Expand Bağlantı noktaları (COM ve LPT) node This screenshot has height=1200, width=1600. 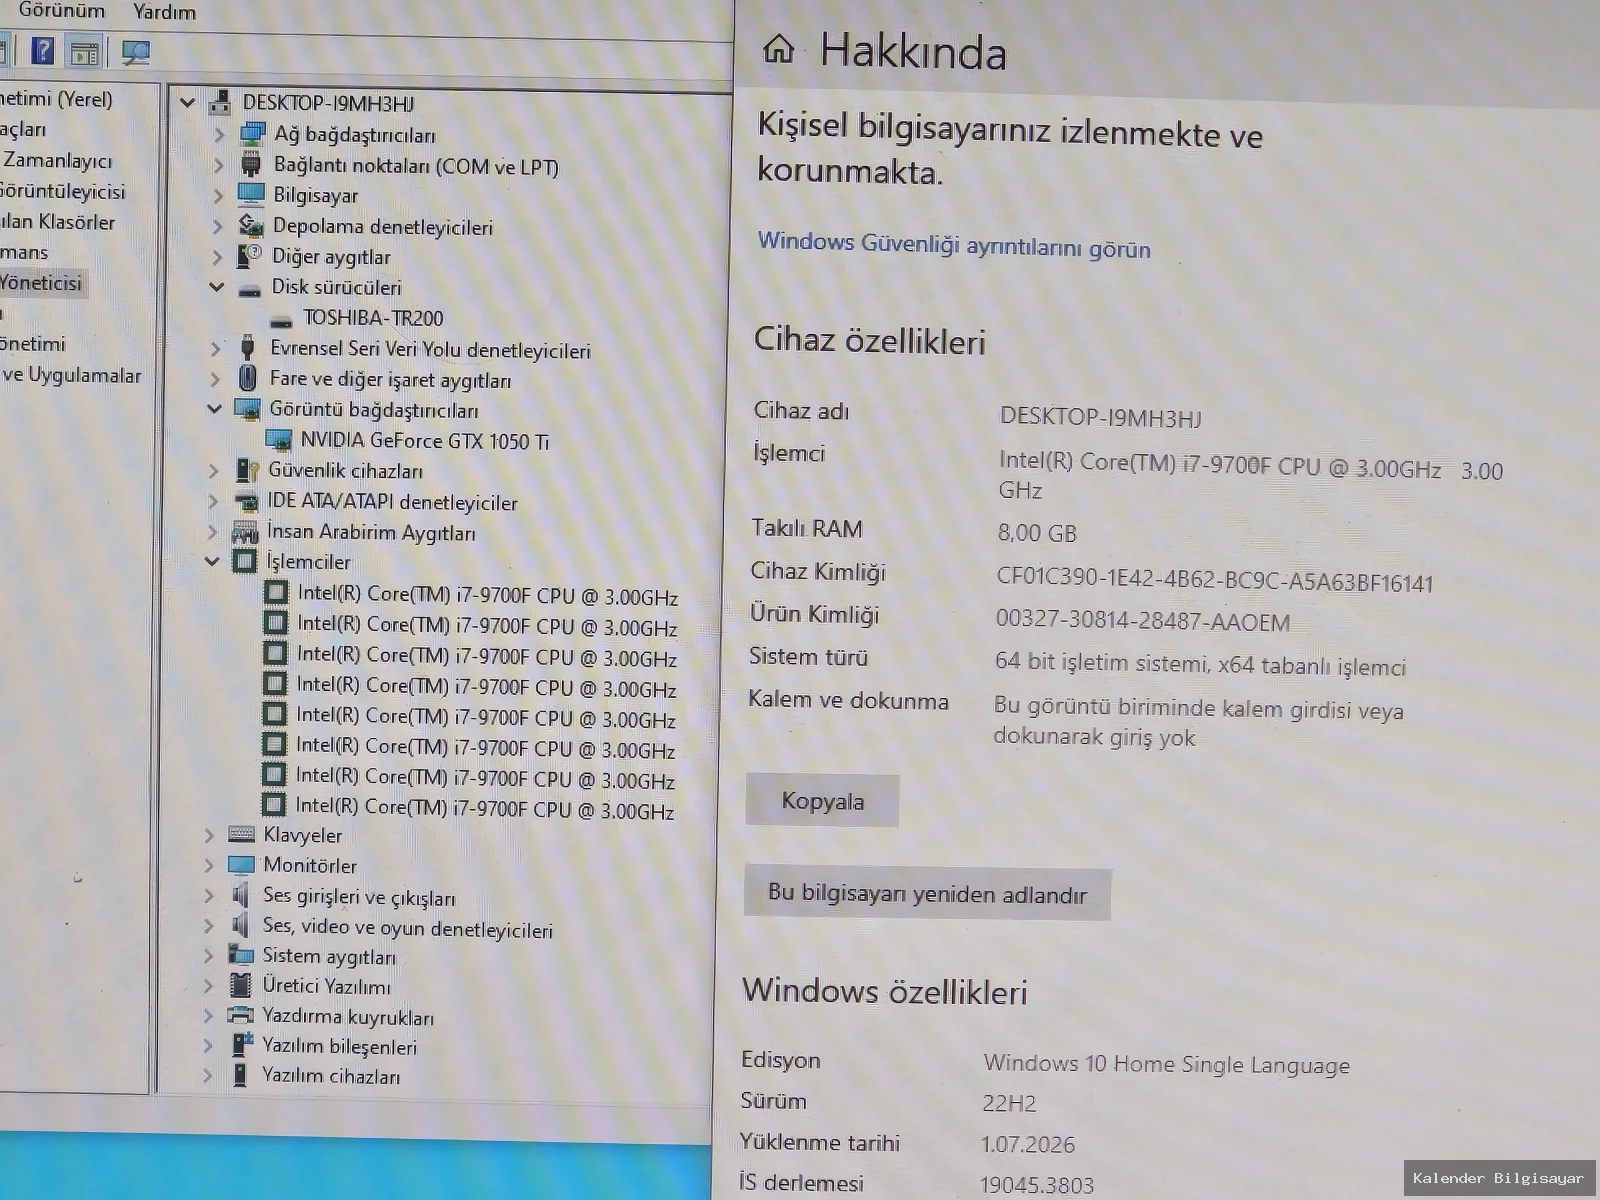[219, 165]
